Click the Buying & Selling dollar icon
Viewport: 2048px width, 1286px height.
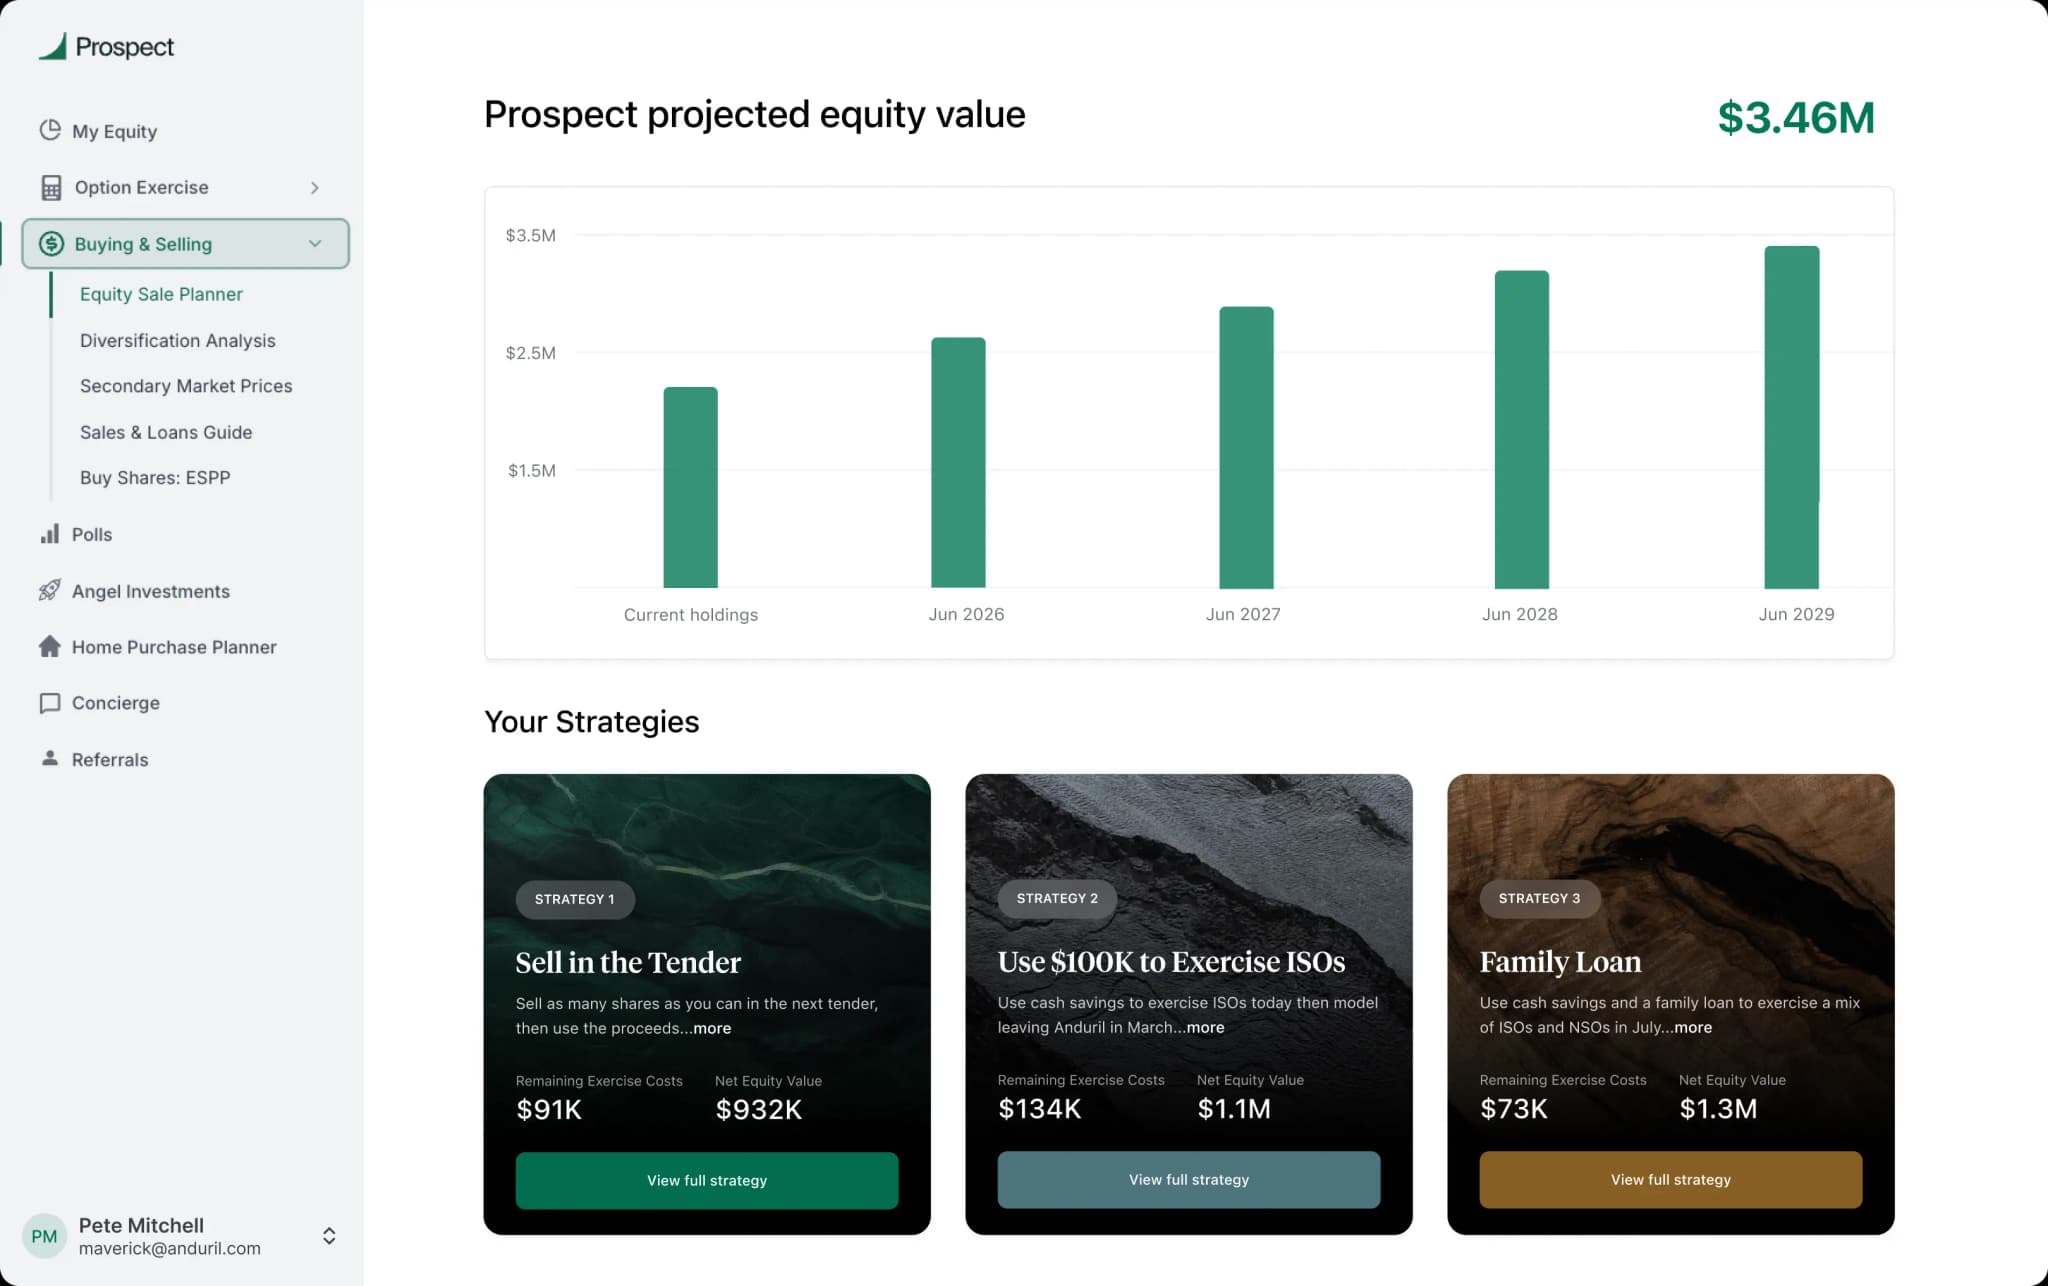(x=50, y=243)
